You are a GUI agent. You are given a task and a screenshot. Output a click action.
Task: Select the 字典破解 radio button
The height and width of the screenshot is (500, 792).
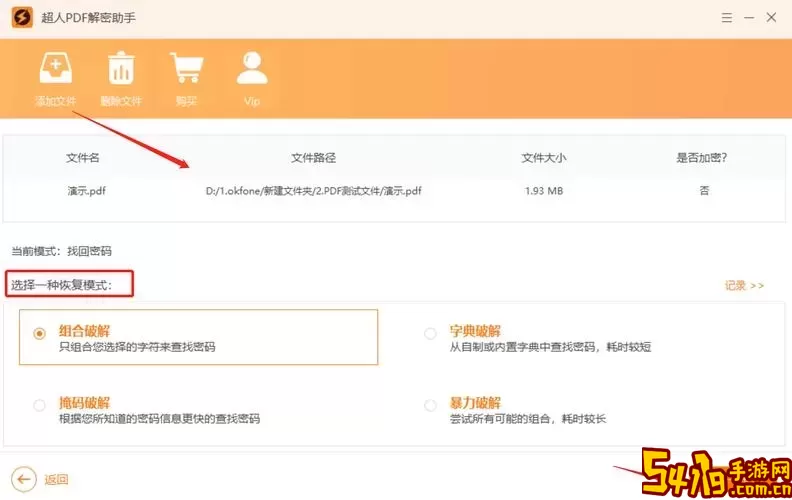tap(430, 333)
